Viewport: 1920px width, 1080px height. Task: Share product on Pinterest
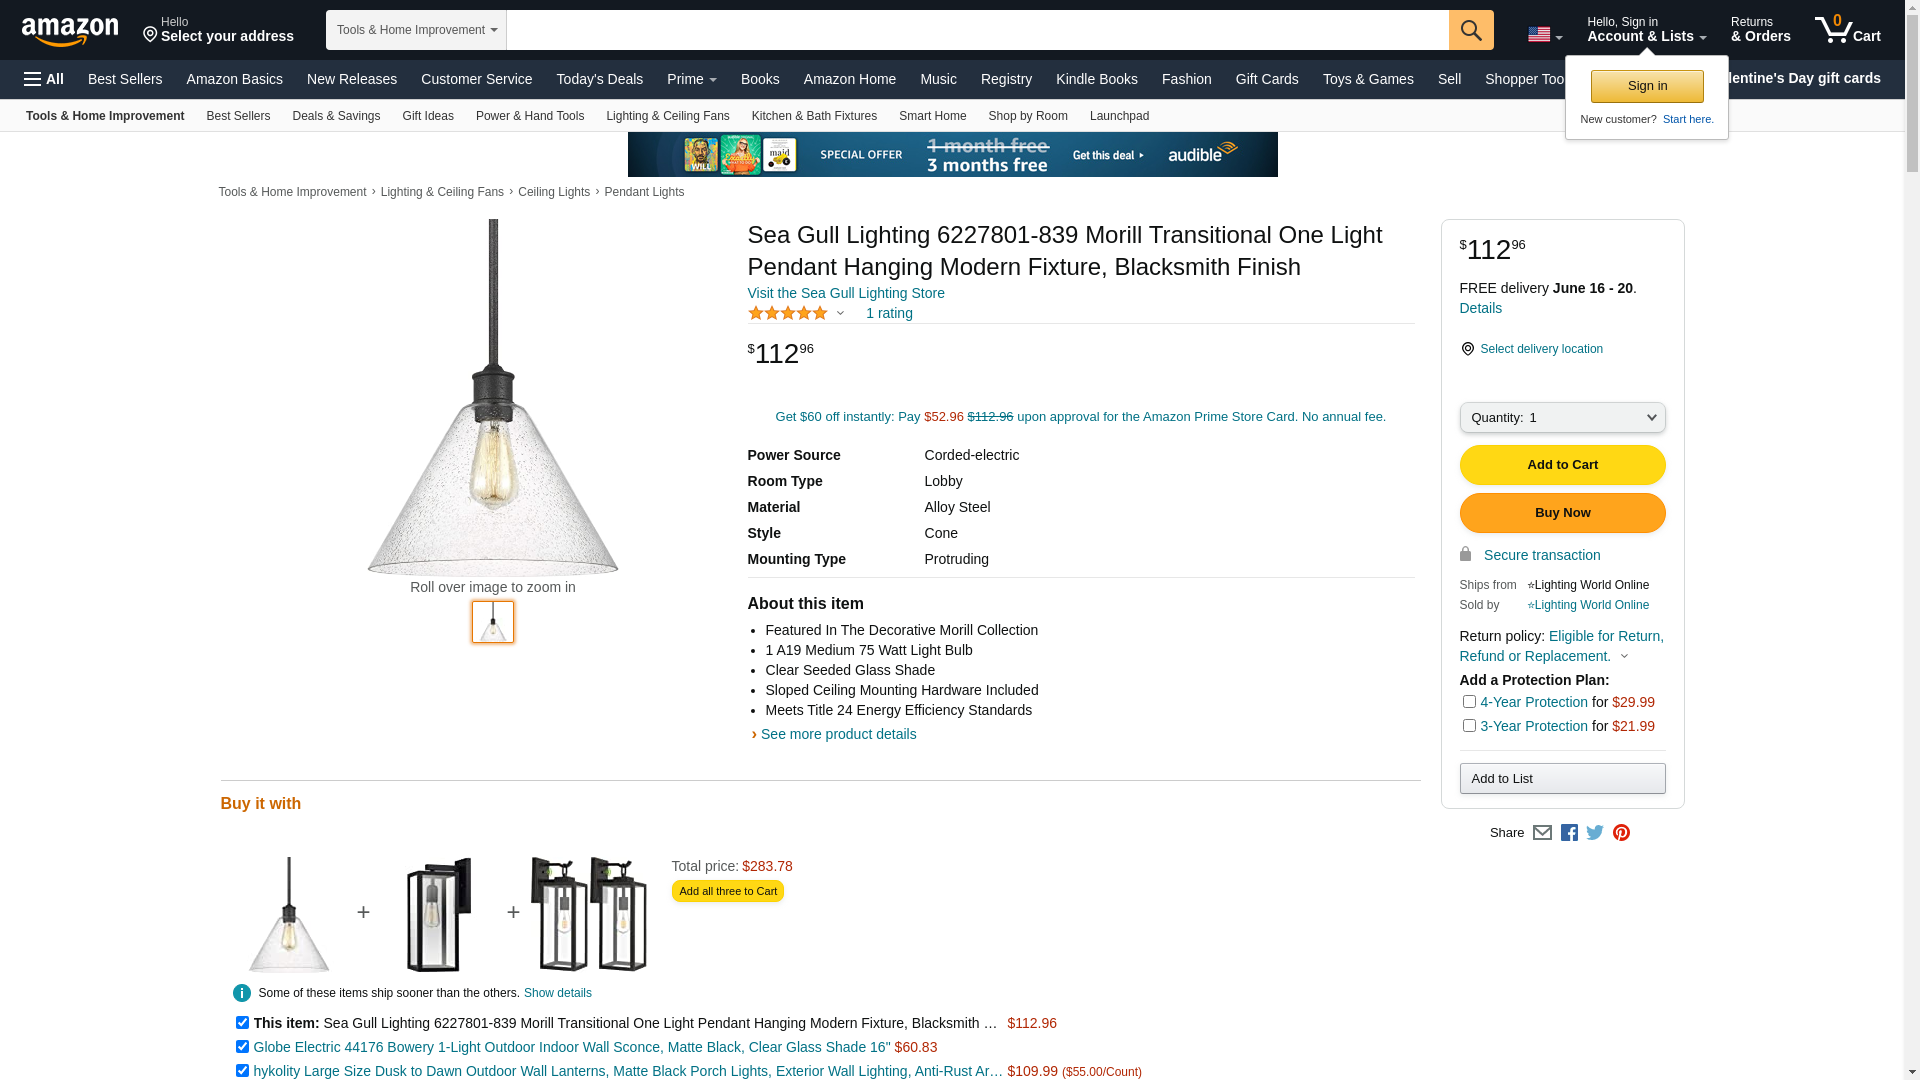point(1621,833)
